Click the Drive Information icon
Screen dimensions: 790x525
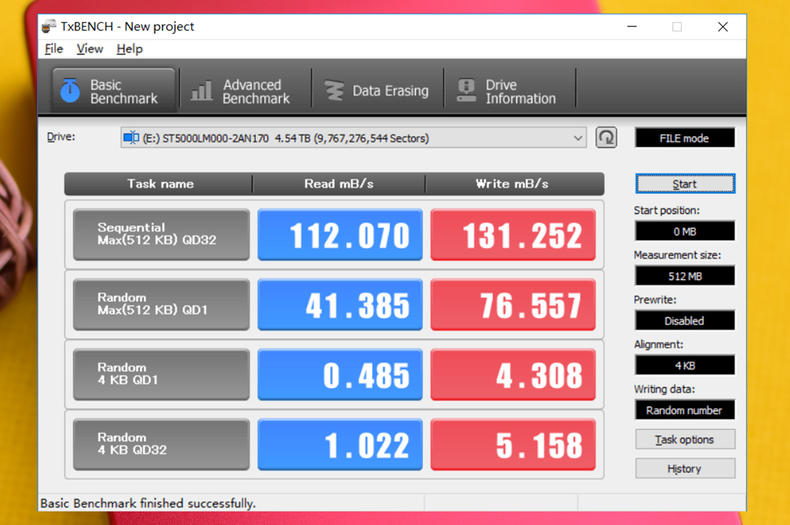pyautogui.click(x=465, y=91)
